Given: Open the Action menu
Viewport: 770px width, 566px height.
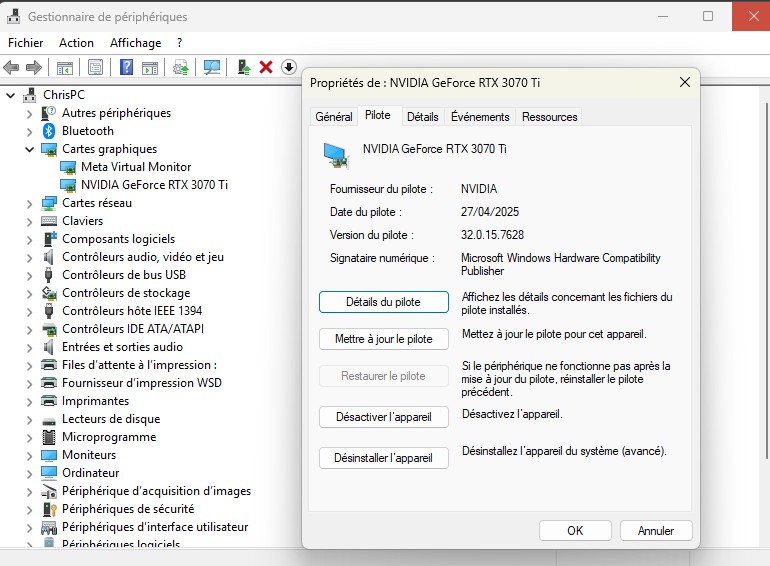Looking at the screenshot, I should [x=76, y=43].
